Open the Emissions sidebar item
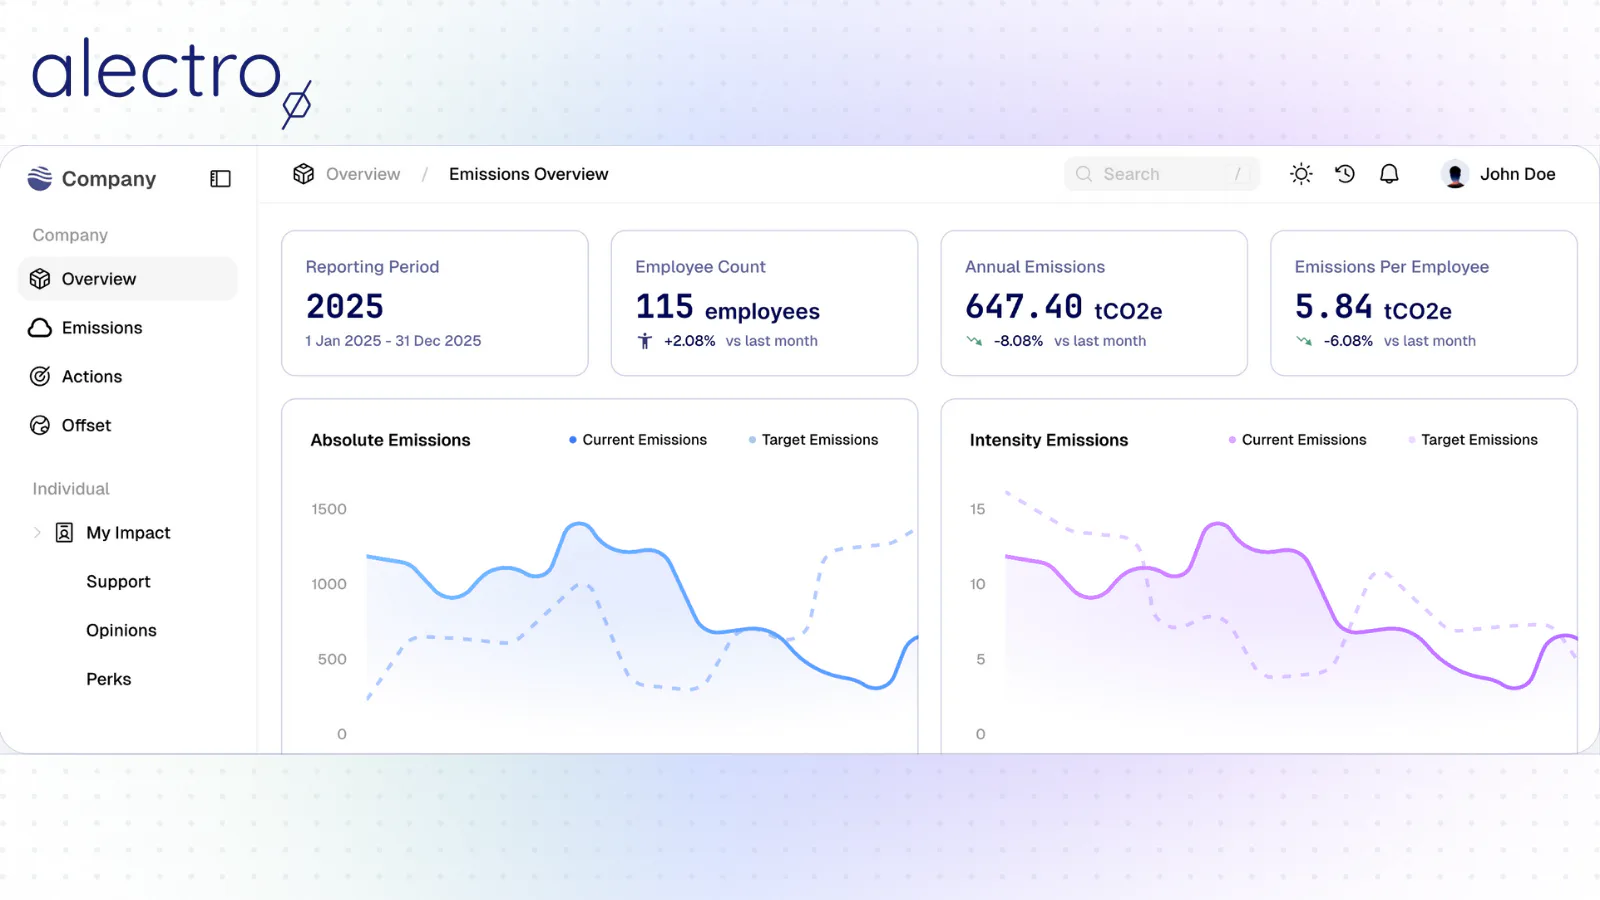The height and width of the screenshot is (900, 1600). click(128, 328)
